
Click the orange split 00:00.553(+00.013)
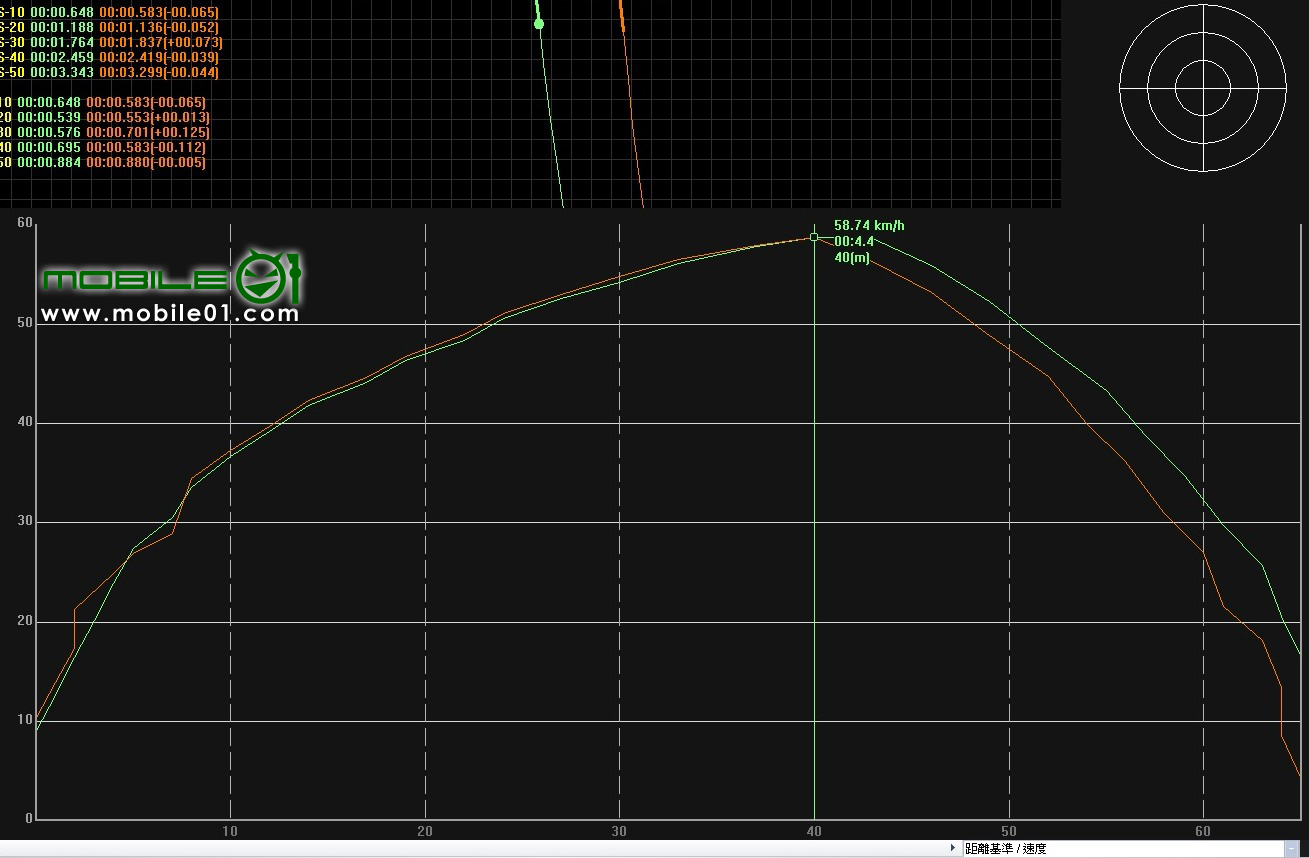148,117
